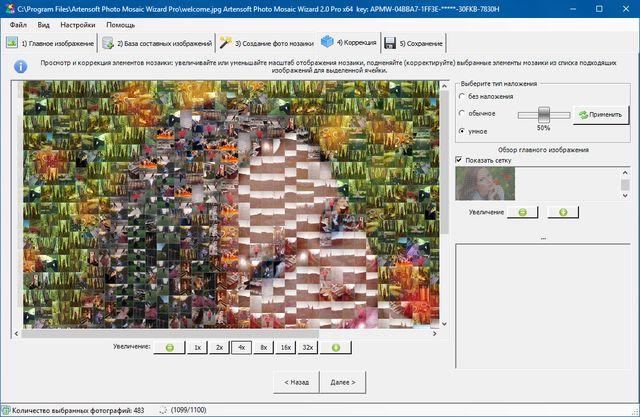640x417 pixels.
Task: Set mosaic zoom to 16x
Action: click(285, 347)
